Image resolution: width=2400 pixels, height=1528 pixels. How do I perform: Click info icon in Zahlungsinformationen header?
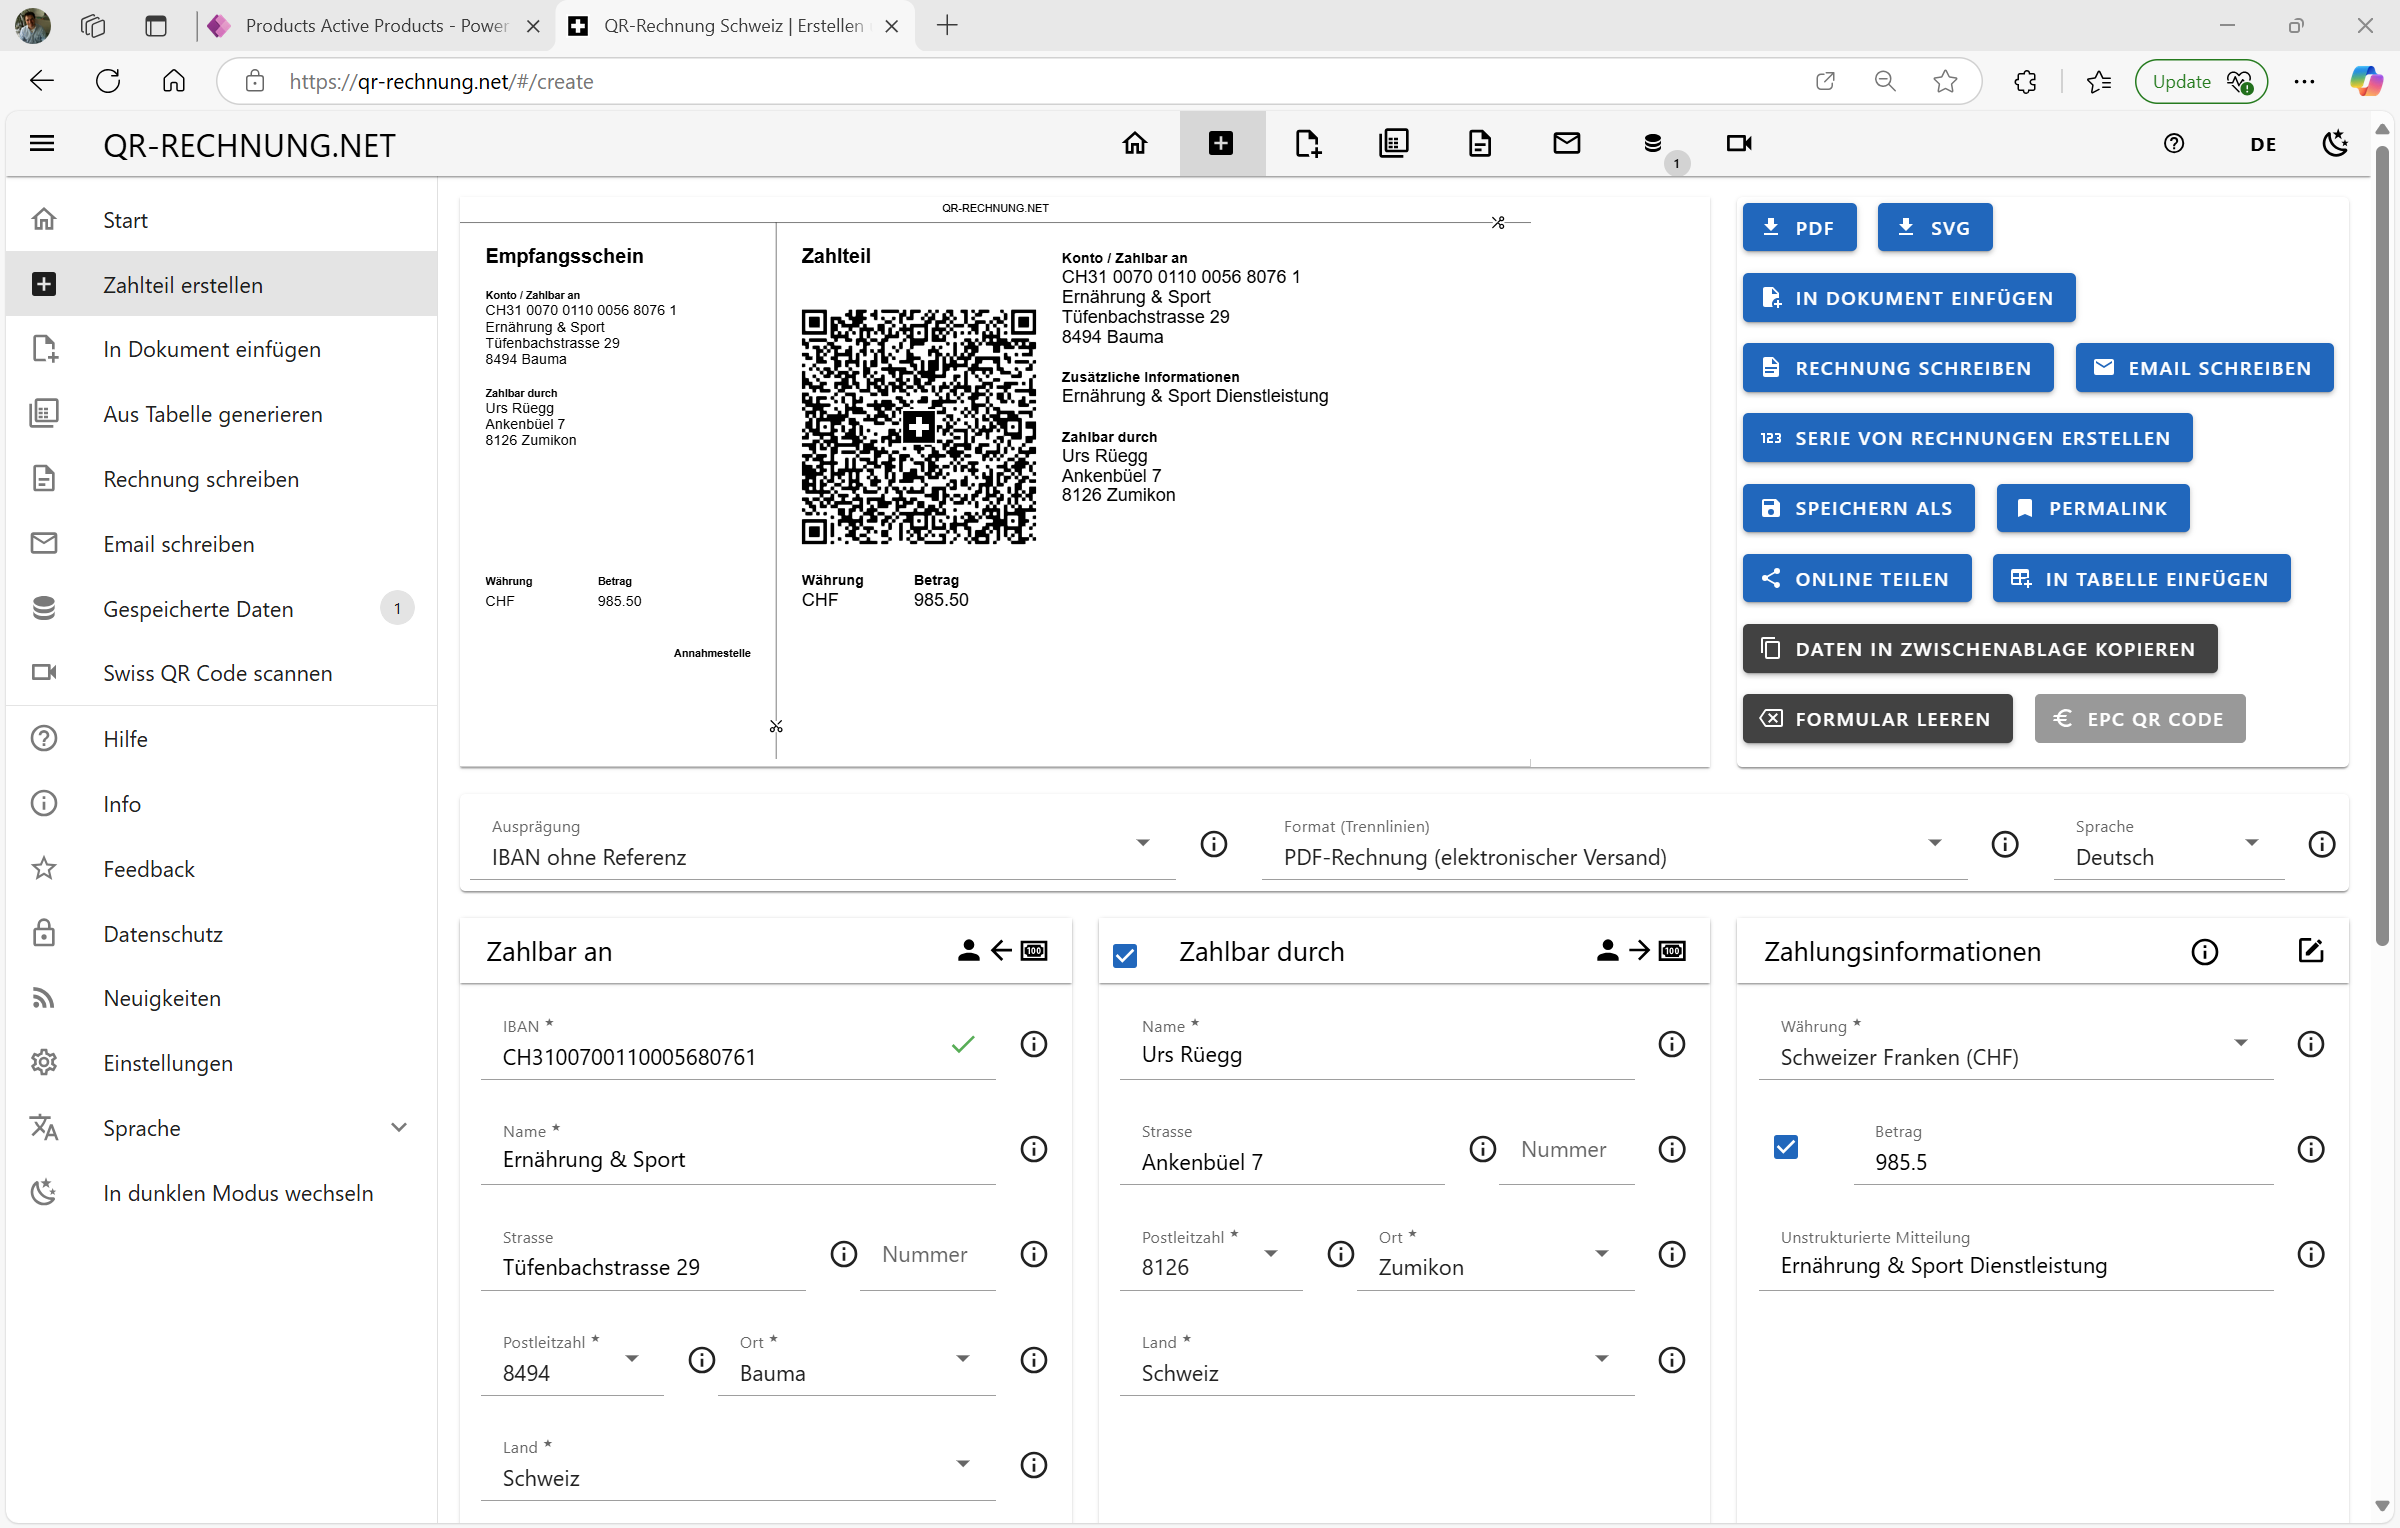click(x=2204, y=952)
